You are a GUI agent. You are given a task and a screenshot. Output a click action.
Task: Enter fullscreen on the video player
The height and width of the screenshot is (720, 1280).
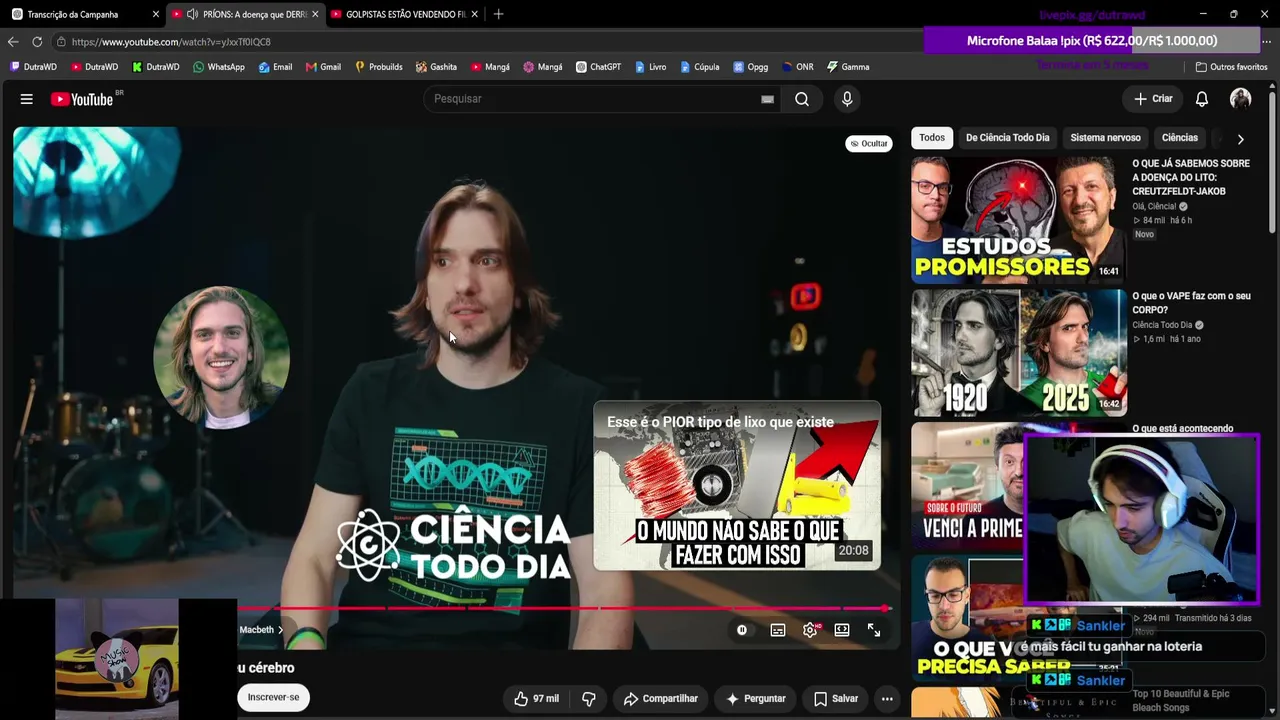pyautogui.click(x=874, y=630)
